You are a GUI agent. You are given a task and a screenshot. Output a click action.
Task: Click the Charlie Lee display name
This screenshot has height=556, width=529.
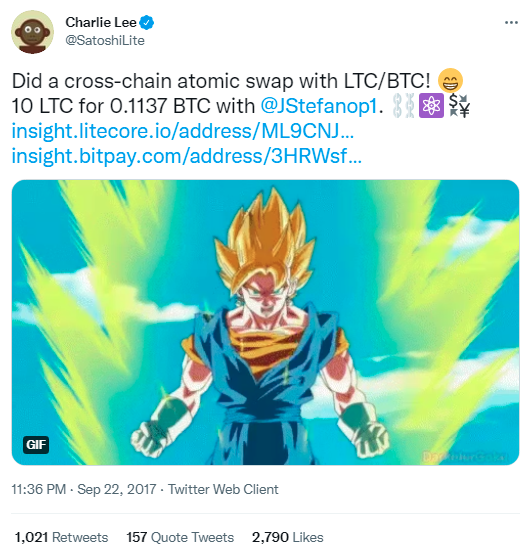coord(101,22)
